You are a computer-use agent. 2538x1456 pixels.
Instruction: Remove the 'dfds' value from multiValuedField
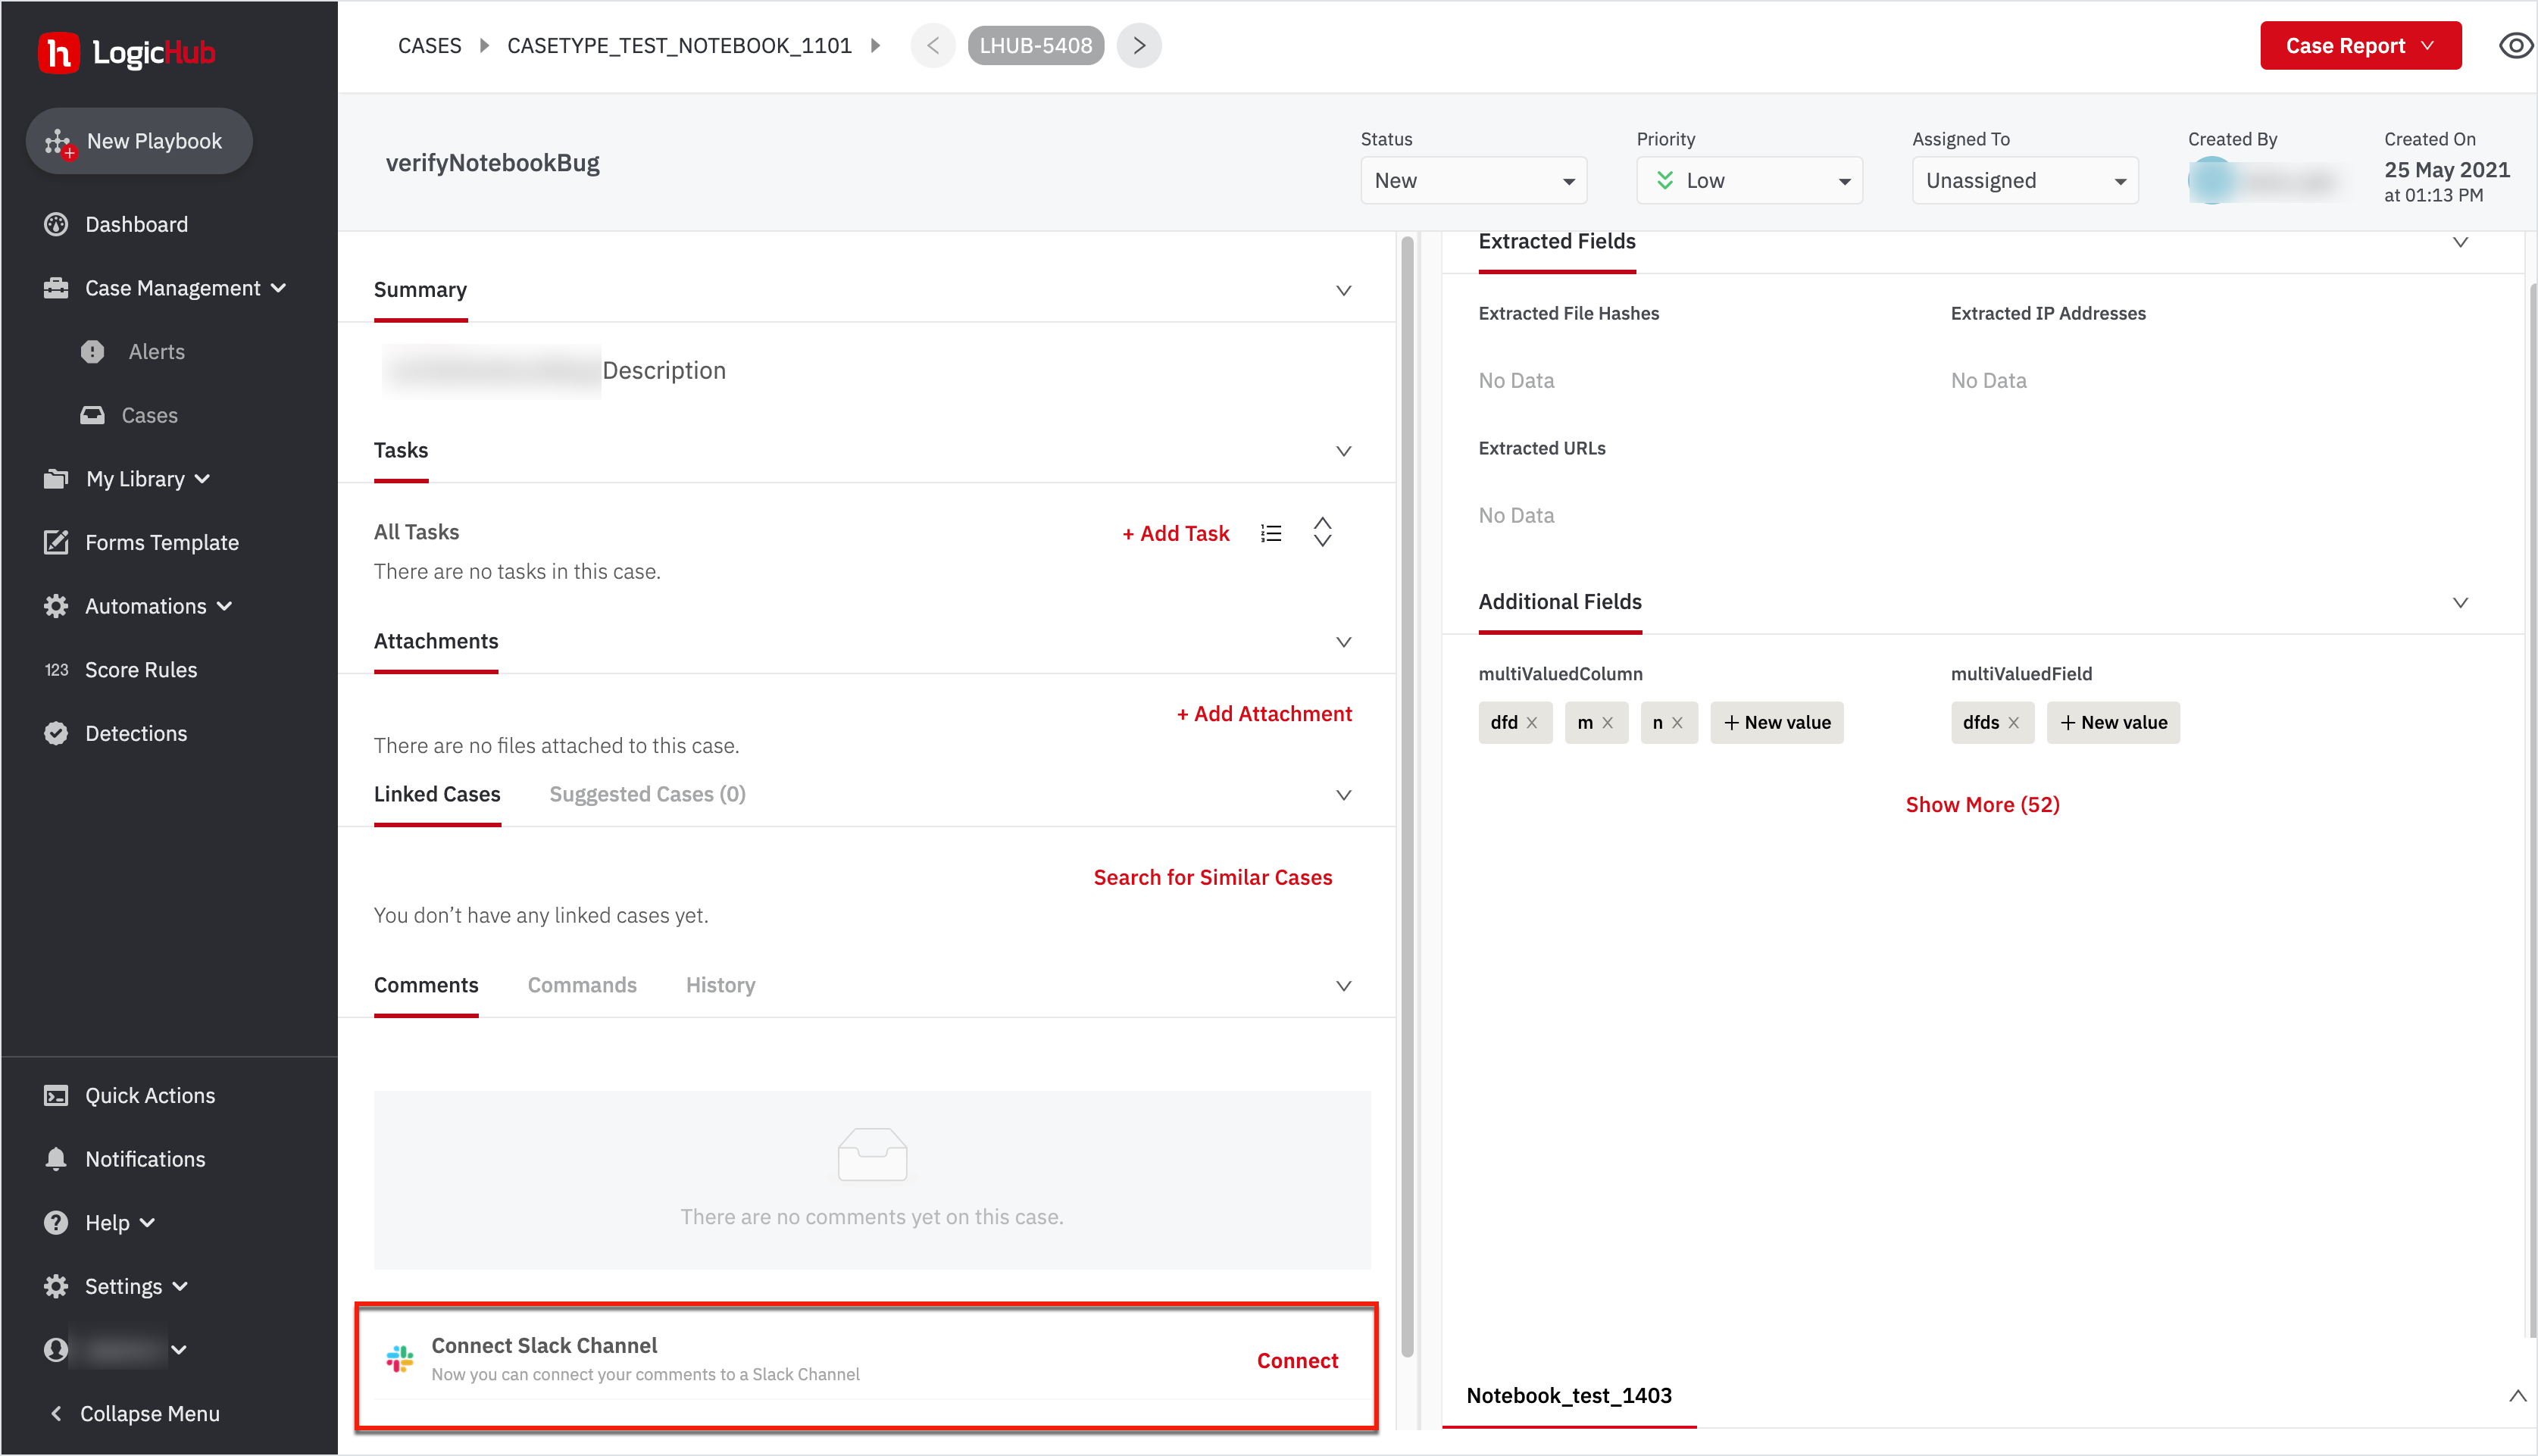coord(2014,723)
